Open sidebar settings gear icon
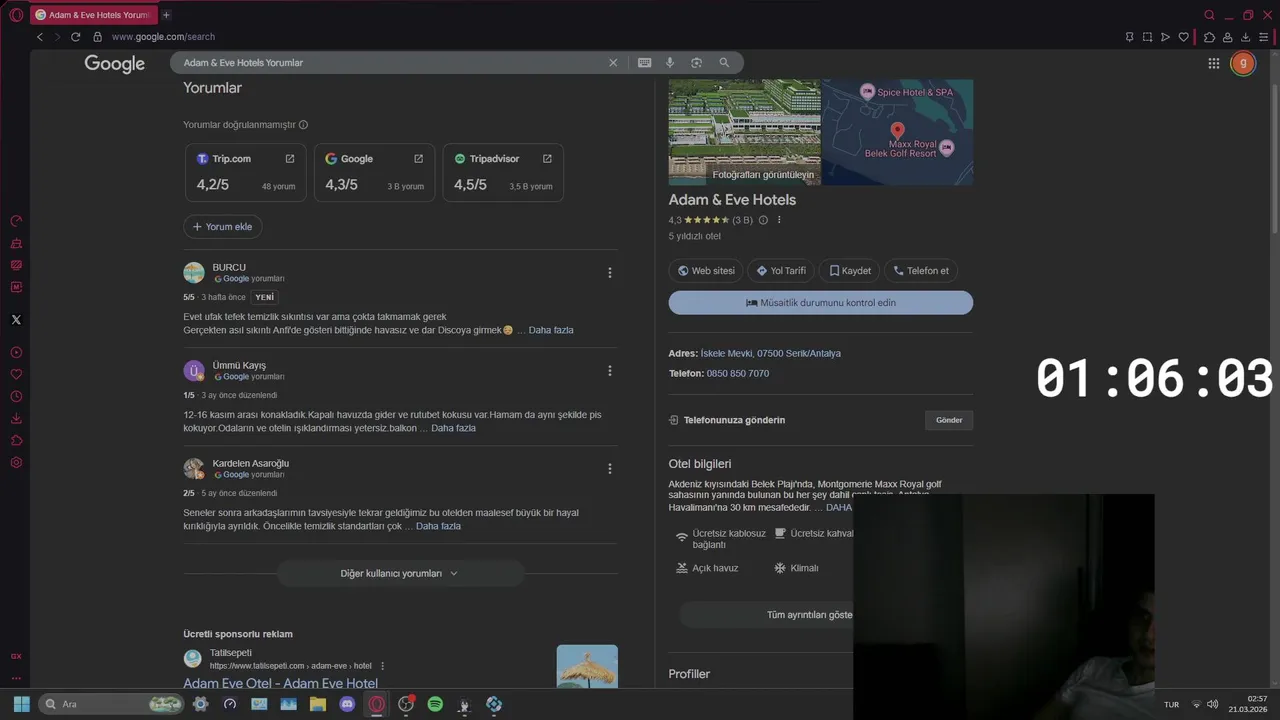1280x720 pixels. click(x=16, y=463)
